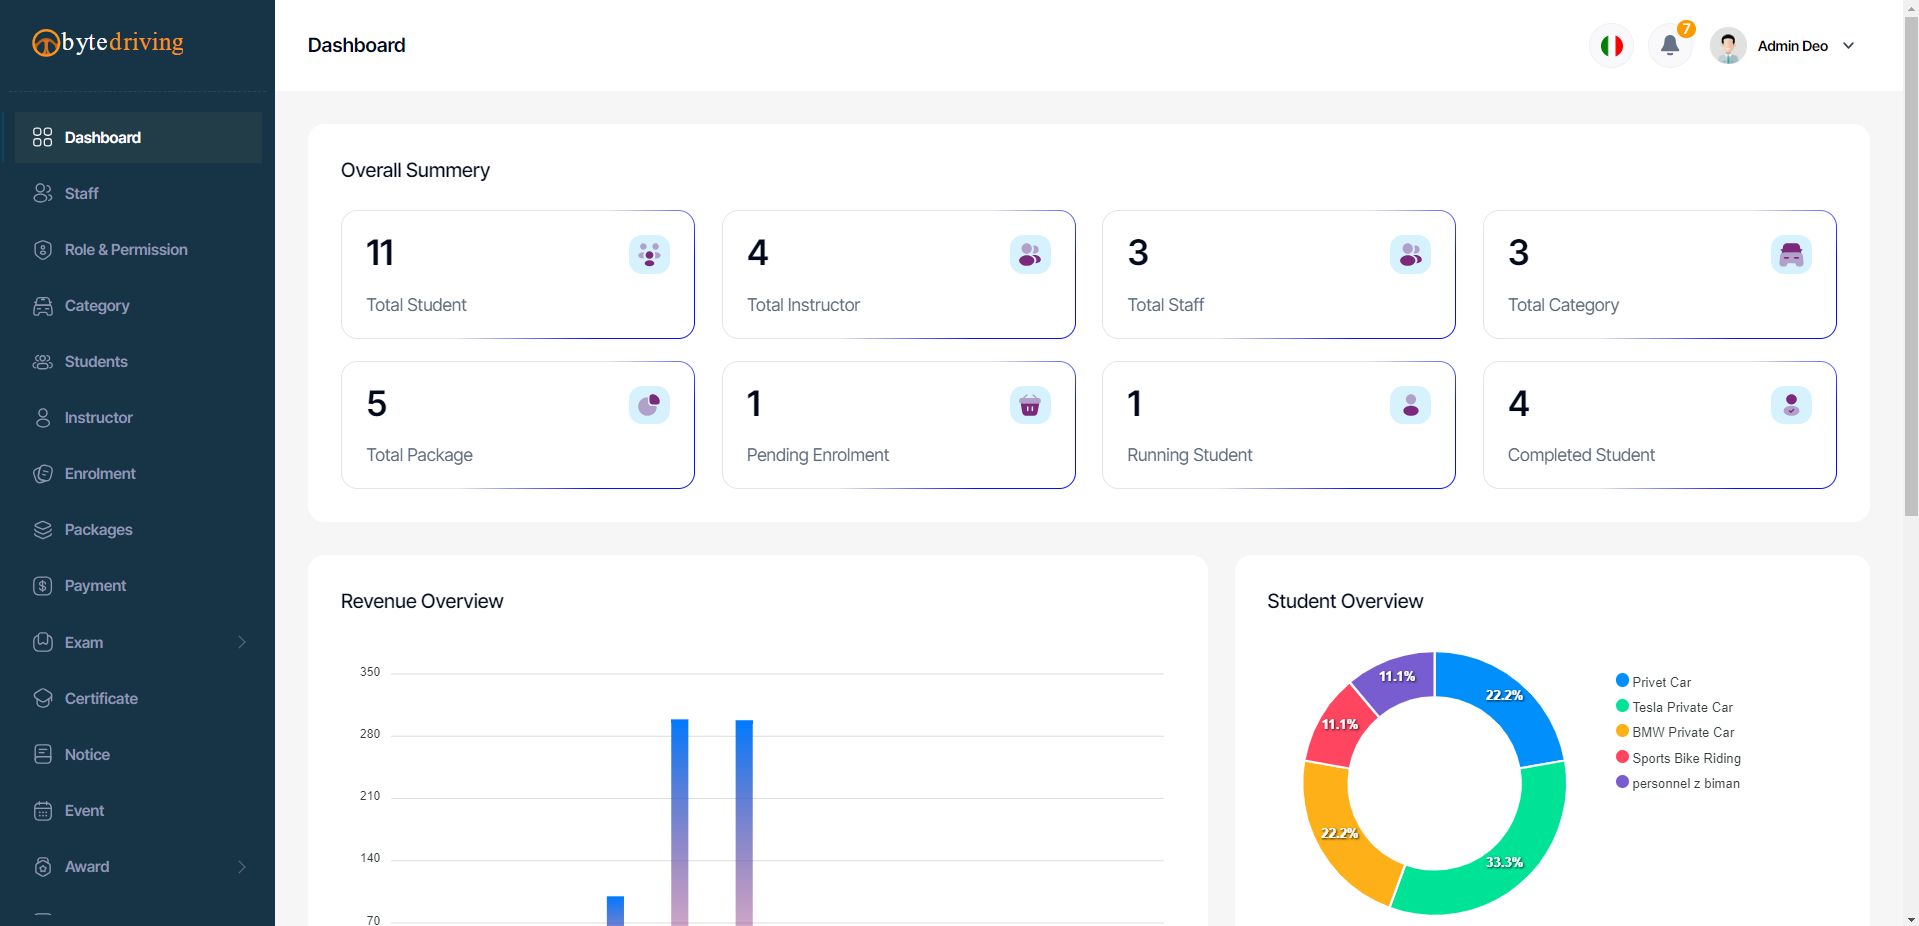The height and width of the screenshot is (926, 1919).
Task: Click the Total Student card icon
Action: coord(649,254)
